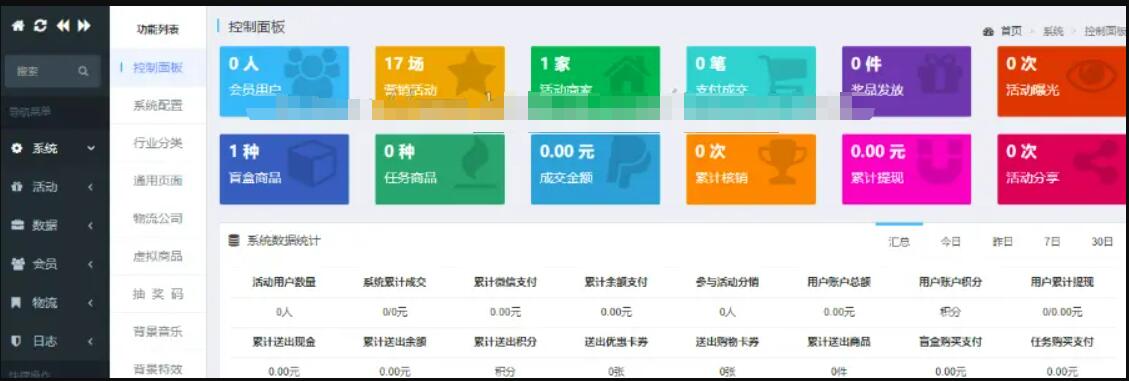Click the database icon beside 系统数据统计

(x=234, y=241)
